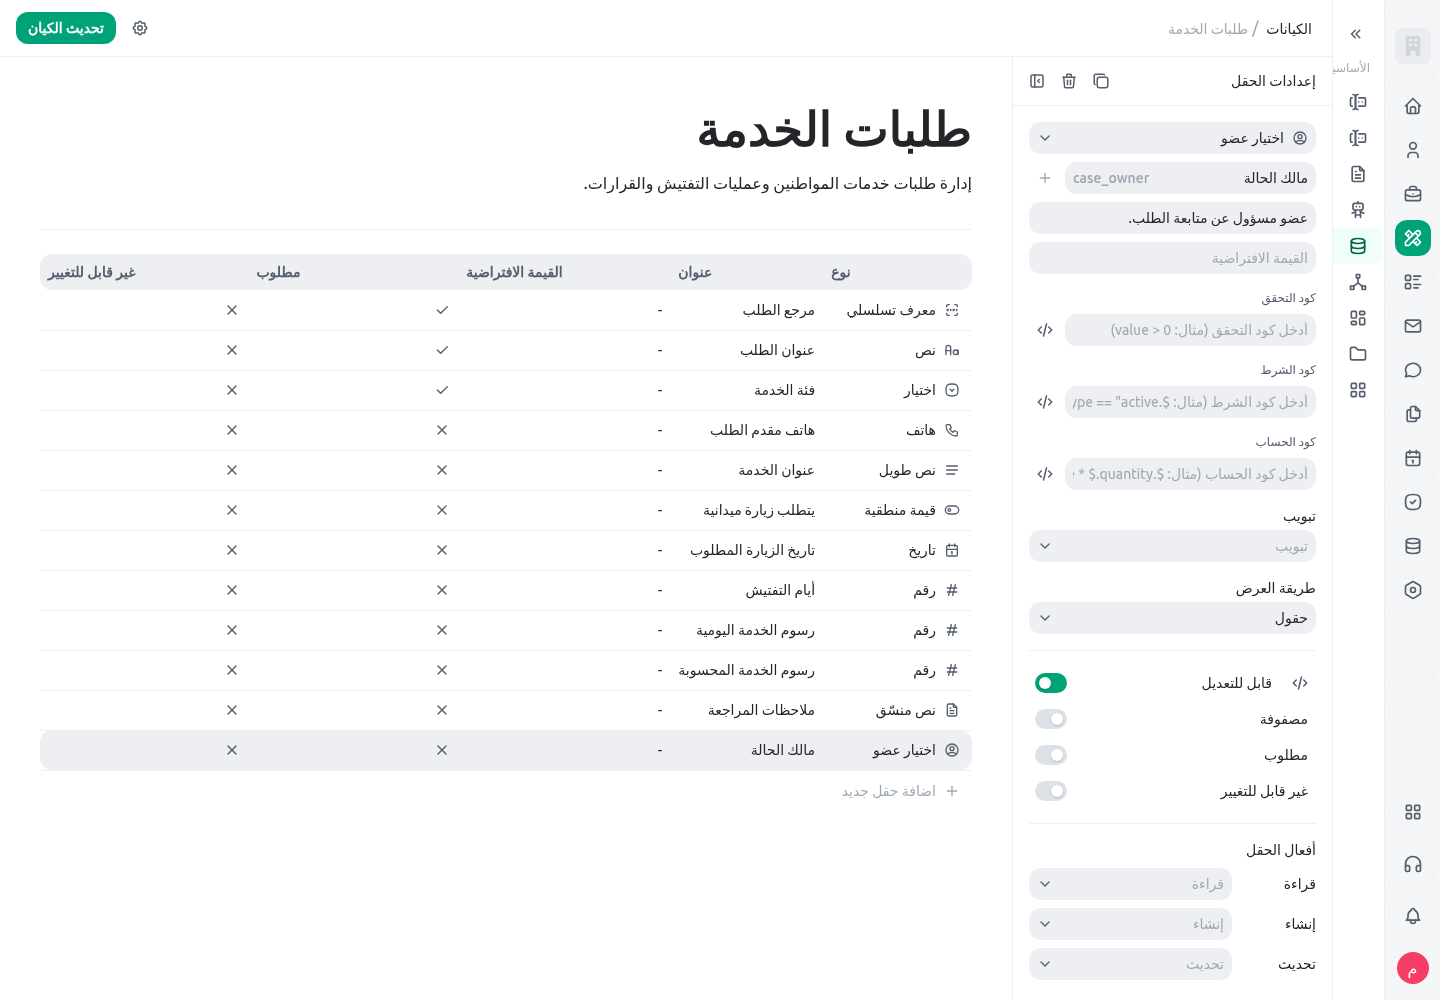Click plus icon next to case_owner
The image size is (1440, 1000).
click(x=1045, y=178)
